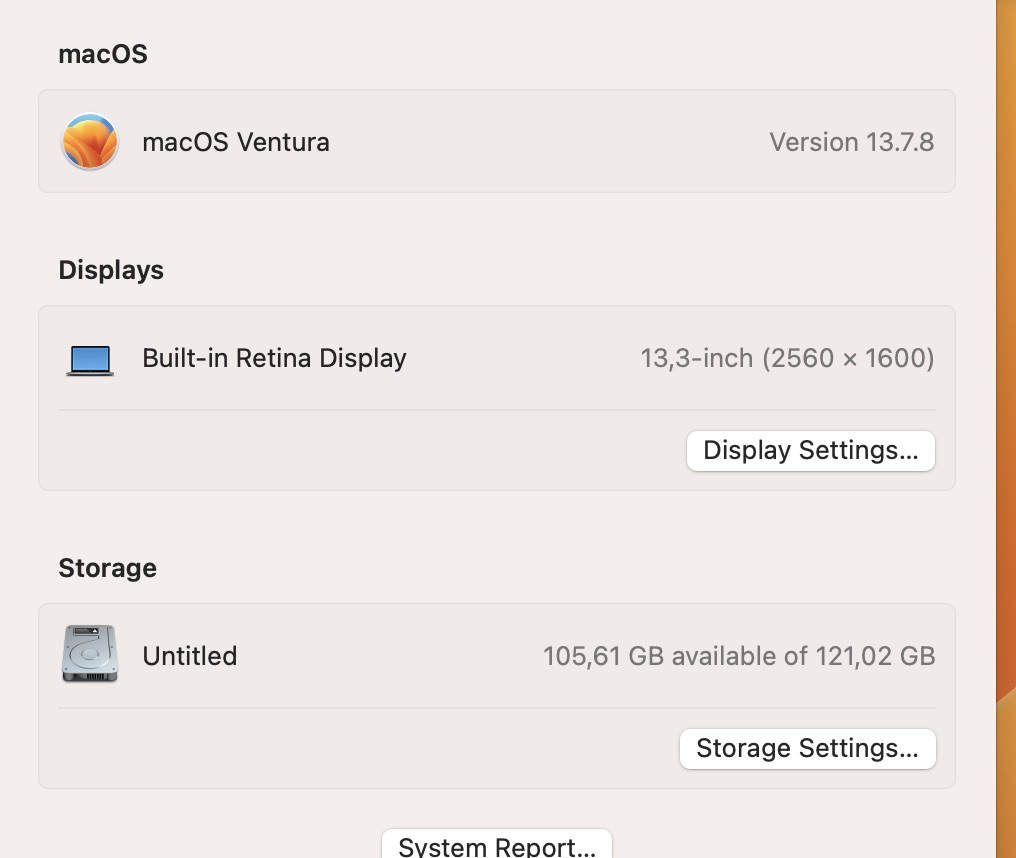
Task: Select the Built-in Retina Display row
Action: 497,357
